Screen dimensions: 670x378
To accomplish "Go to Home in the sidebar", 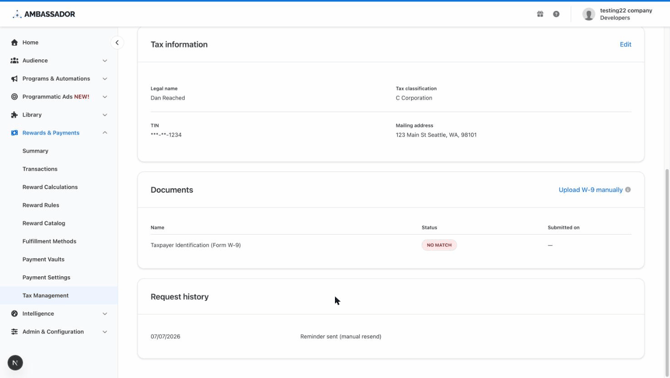I will tap(30, 42).
